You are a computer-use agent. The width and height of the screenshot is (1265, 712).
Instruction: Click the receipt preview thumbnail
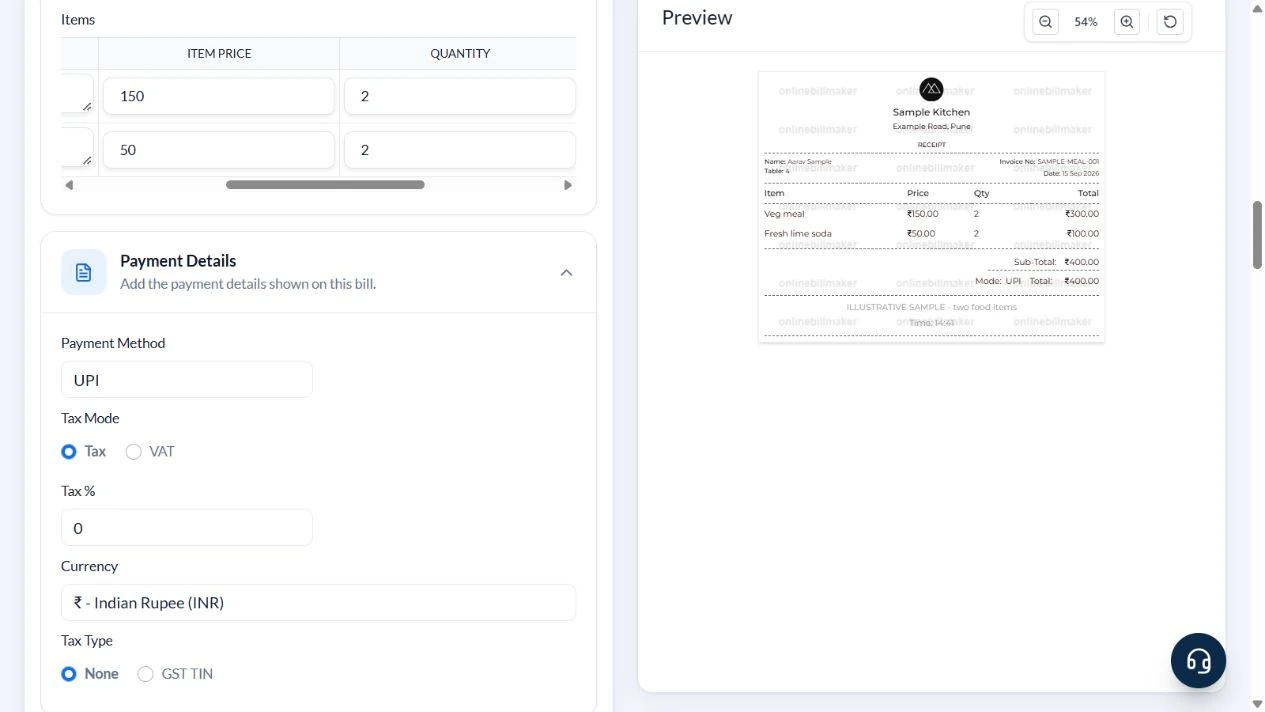point(931,207)
